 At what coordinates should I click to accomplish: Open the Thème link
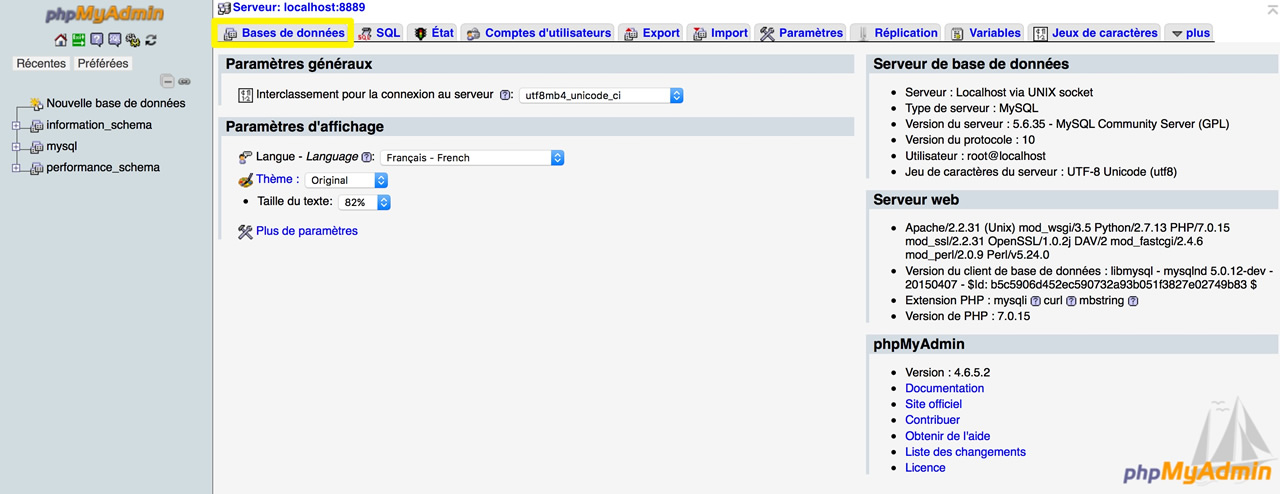click(275, 179)
